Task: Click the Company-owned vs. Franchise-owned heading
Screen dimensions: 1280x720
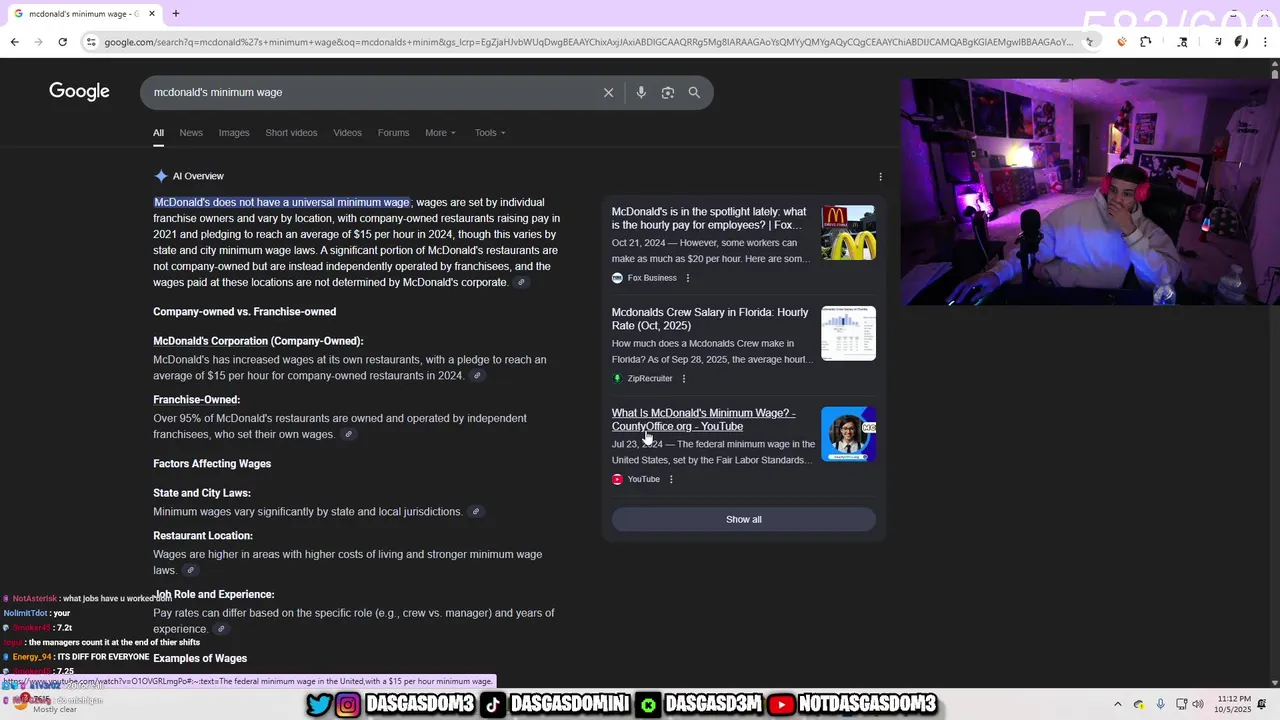Action: (x=244, y=312)
